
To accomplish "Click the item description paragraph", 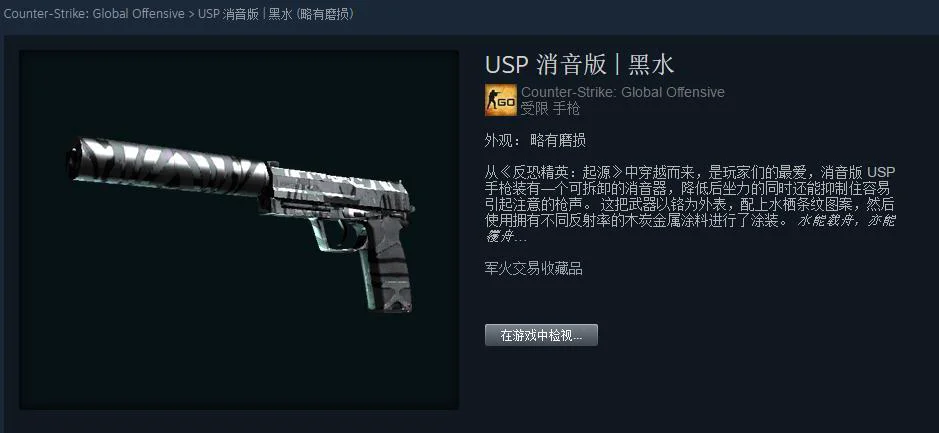I will [x=690, y=205].
